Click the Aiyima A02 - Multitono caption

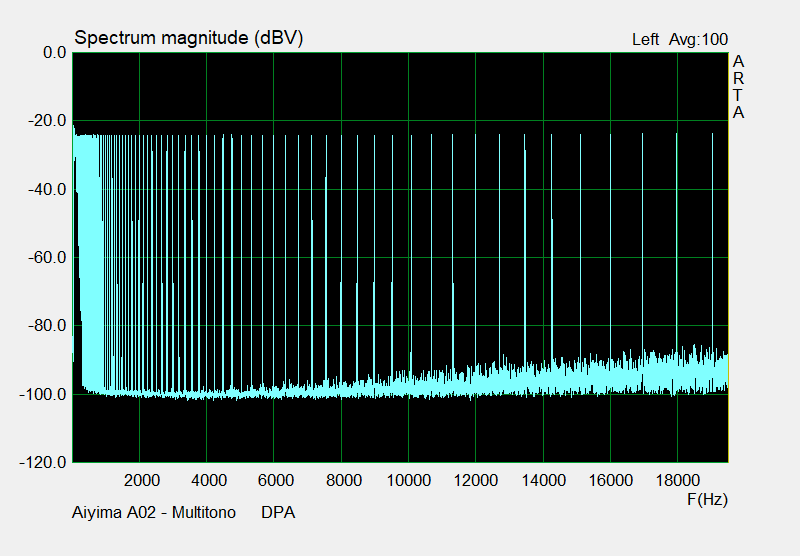(x=154, y=513)
